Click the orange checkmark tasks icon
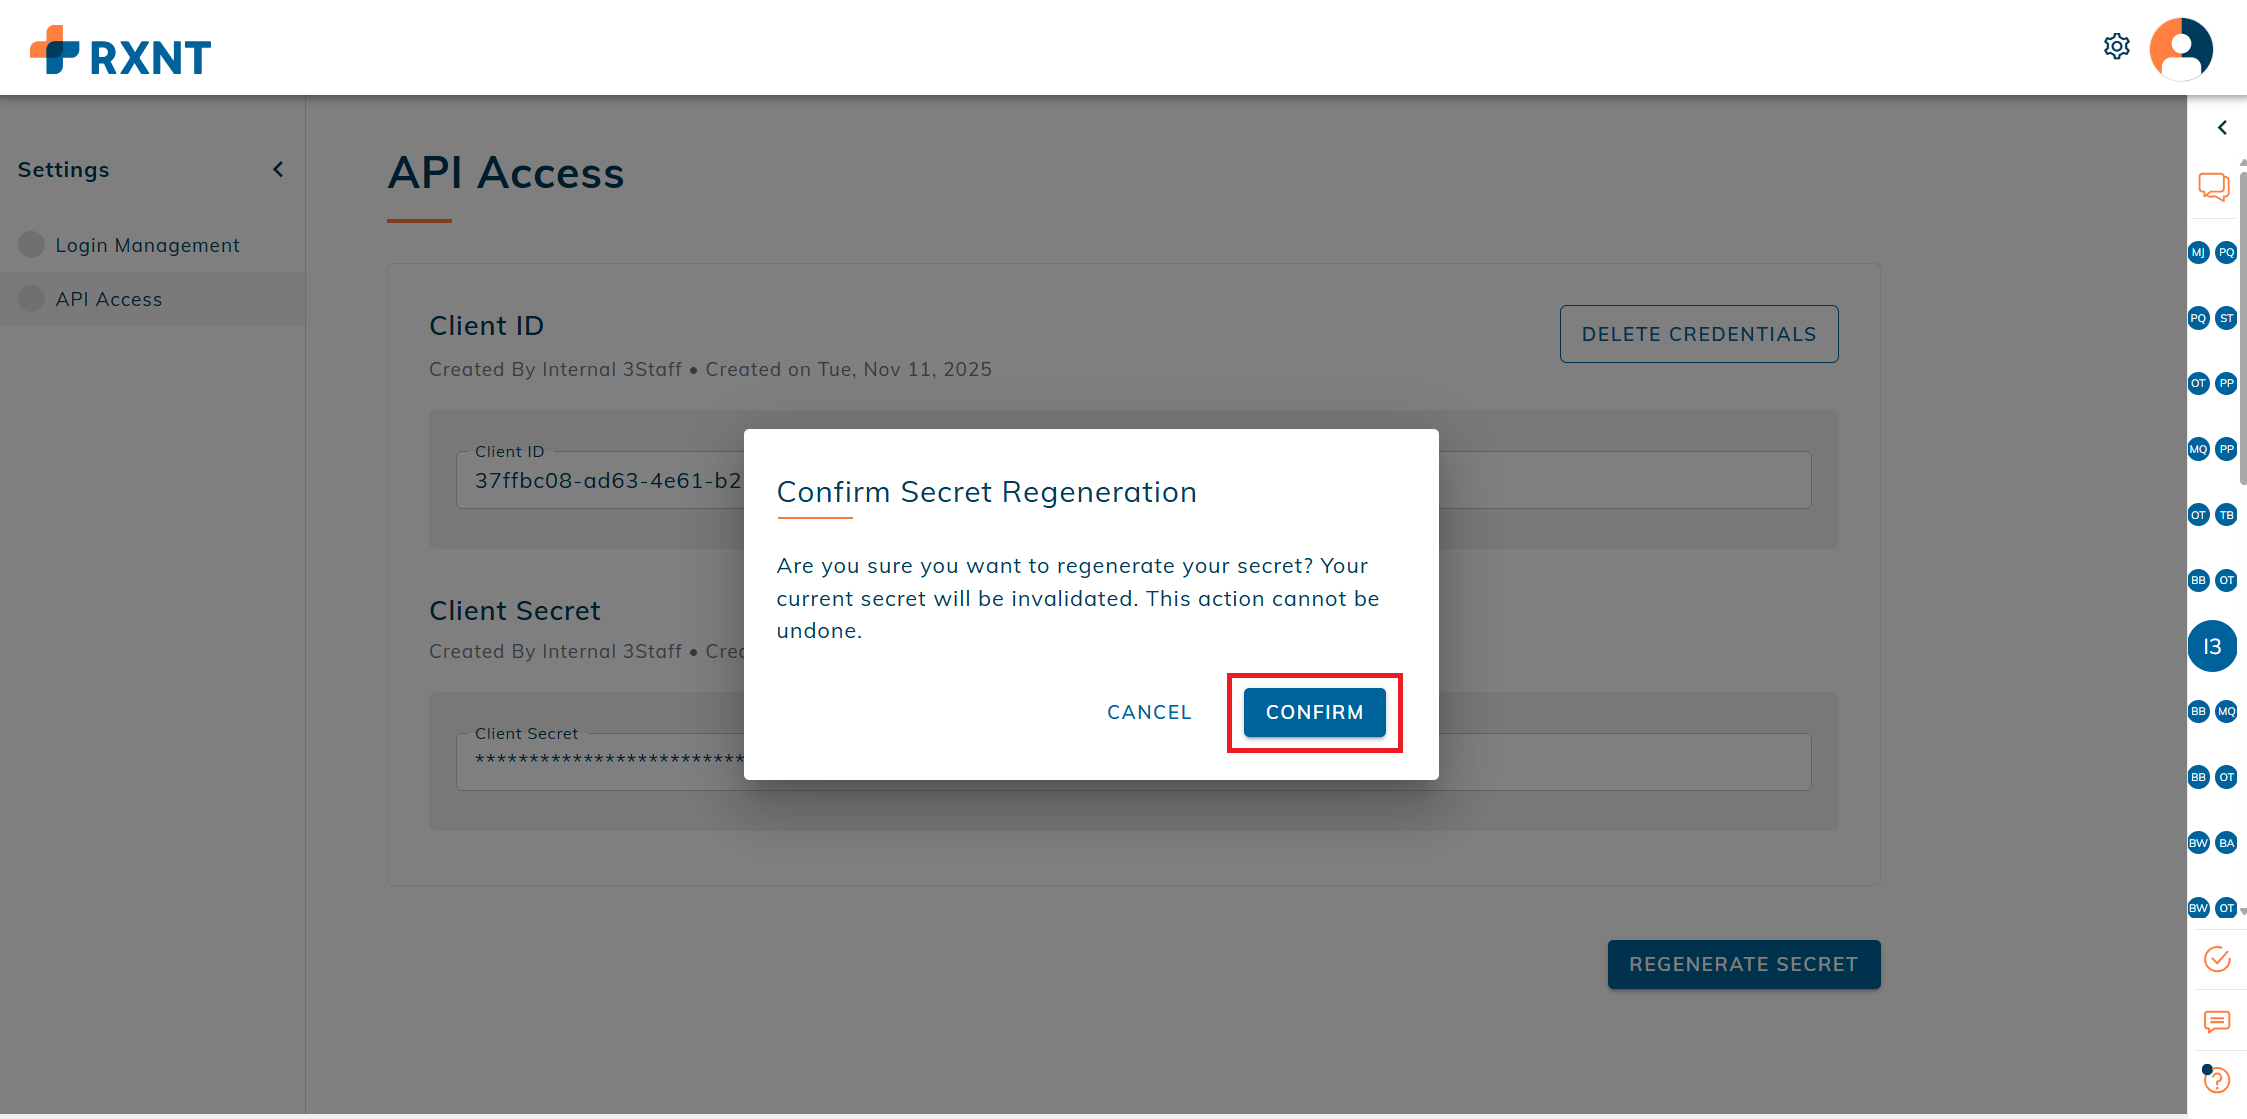This screenshot has height=1119, width=2247. (x=2217, y=958)
